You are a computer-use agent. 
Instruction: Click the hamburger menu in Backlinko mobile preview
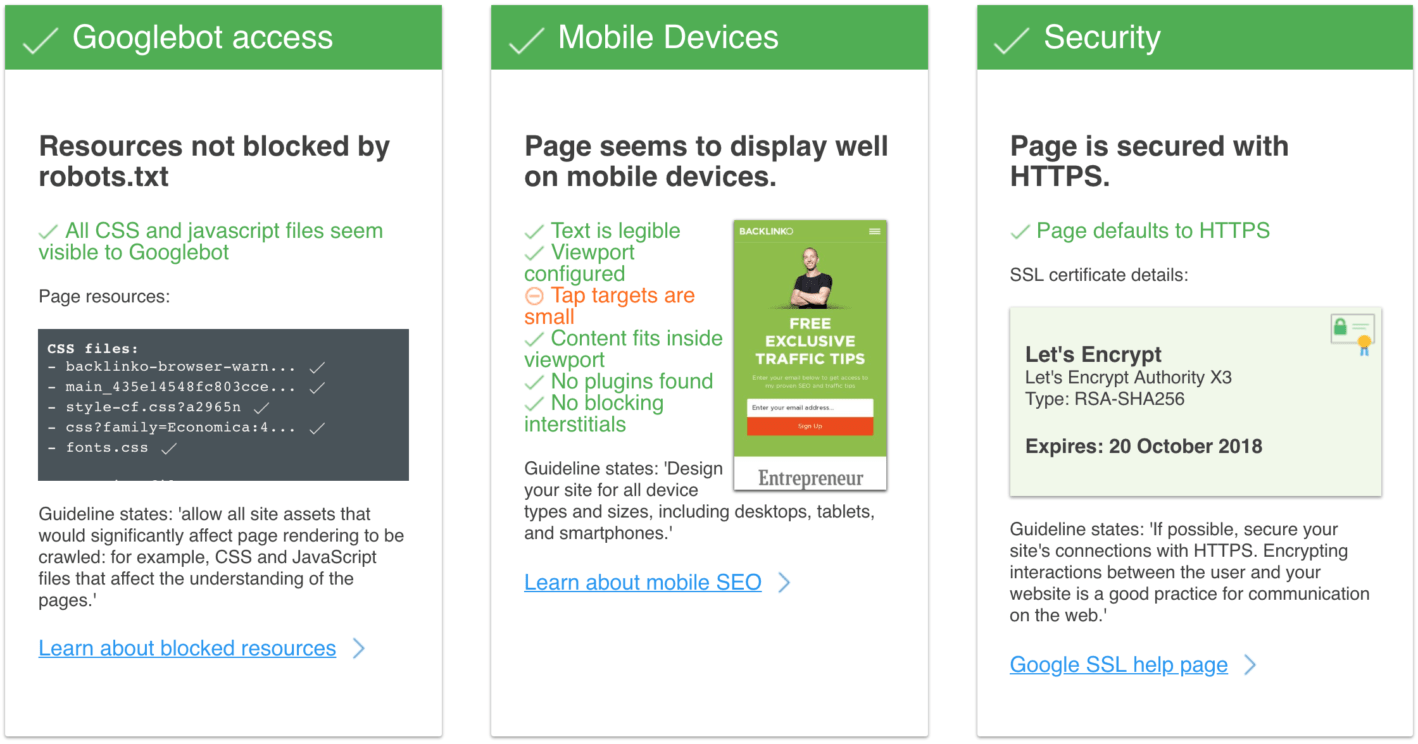pos(875,231)
